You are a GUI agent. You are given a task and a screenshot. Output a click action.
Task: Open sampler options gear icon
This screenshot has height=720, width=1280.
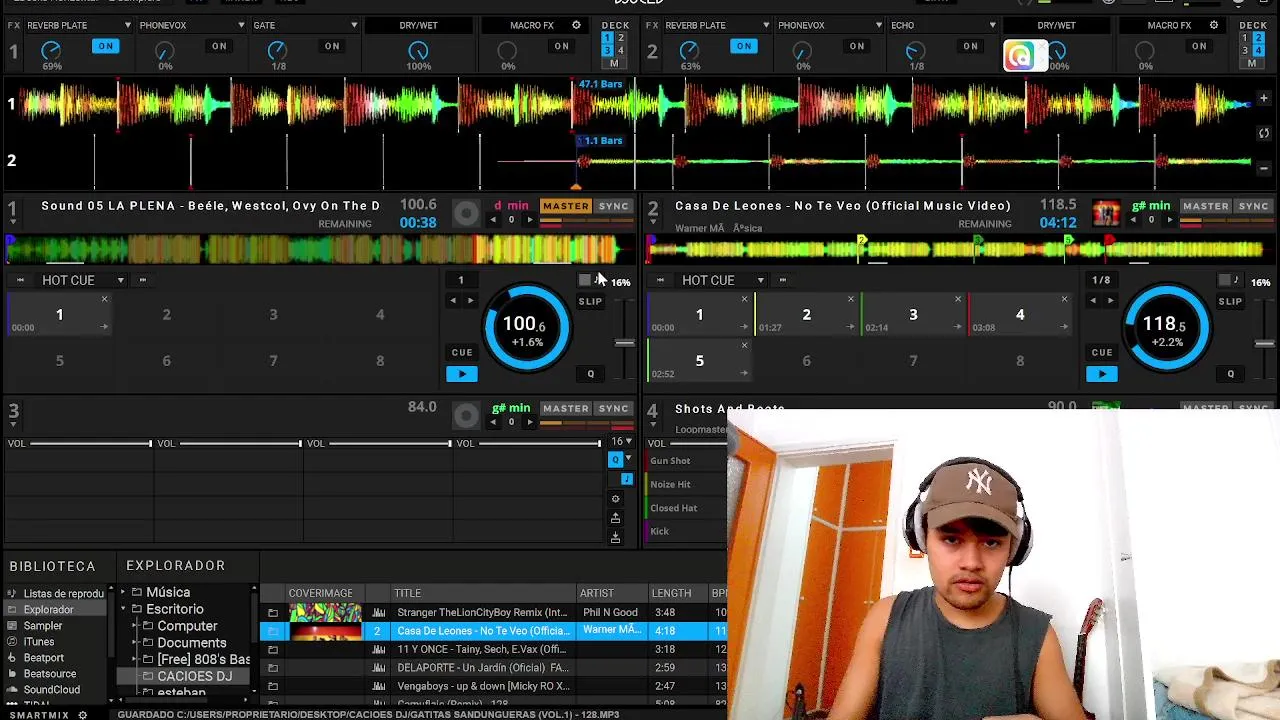pos(615,498)
